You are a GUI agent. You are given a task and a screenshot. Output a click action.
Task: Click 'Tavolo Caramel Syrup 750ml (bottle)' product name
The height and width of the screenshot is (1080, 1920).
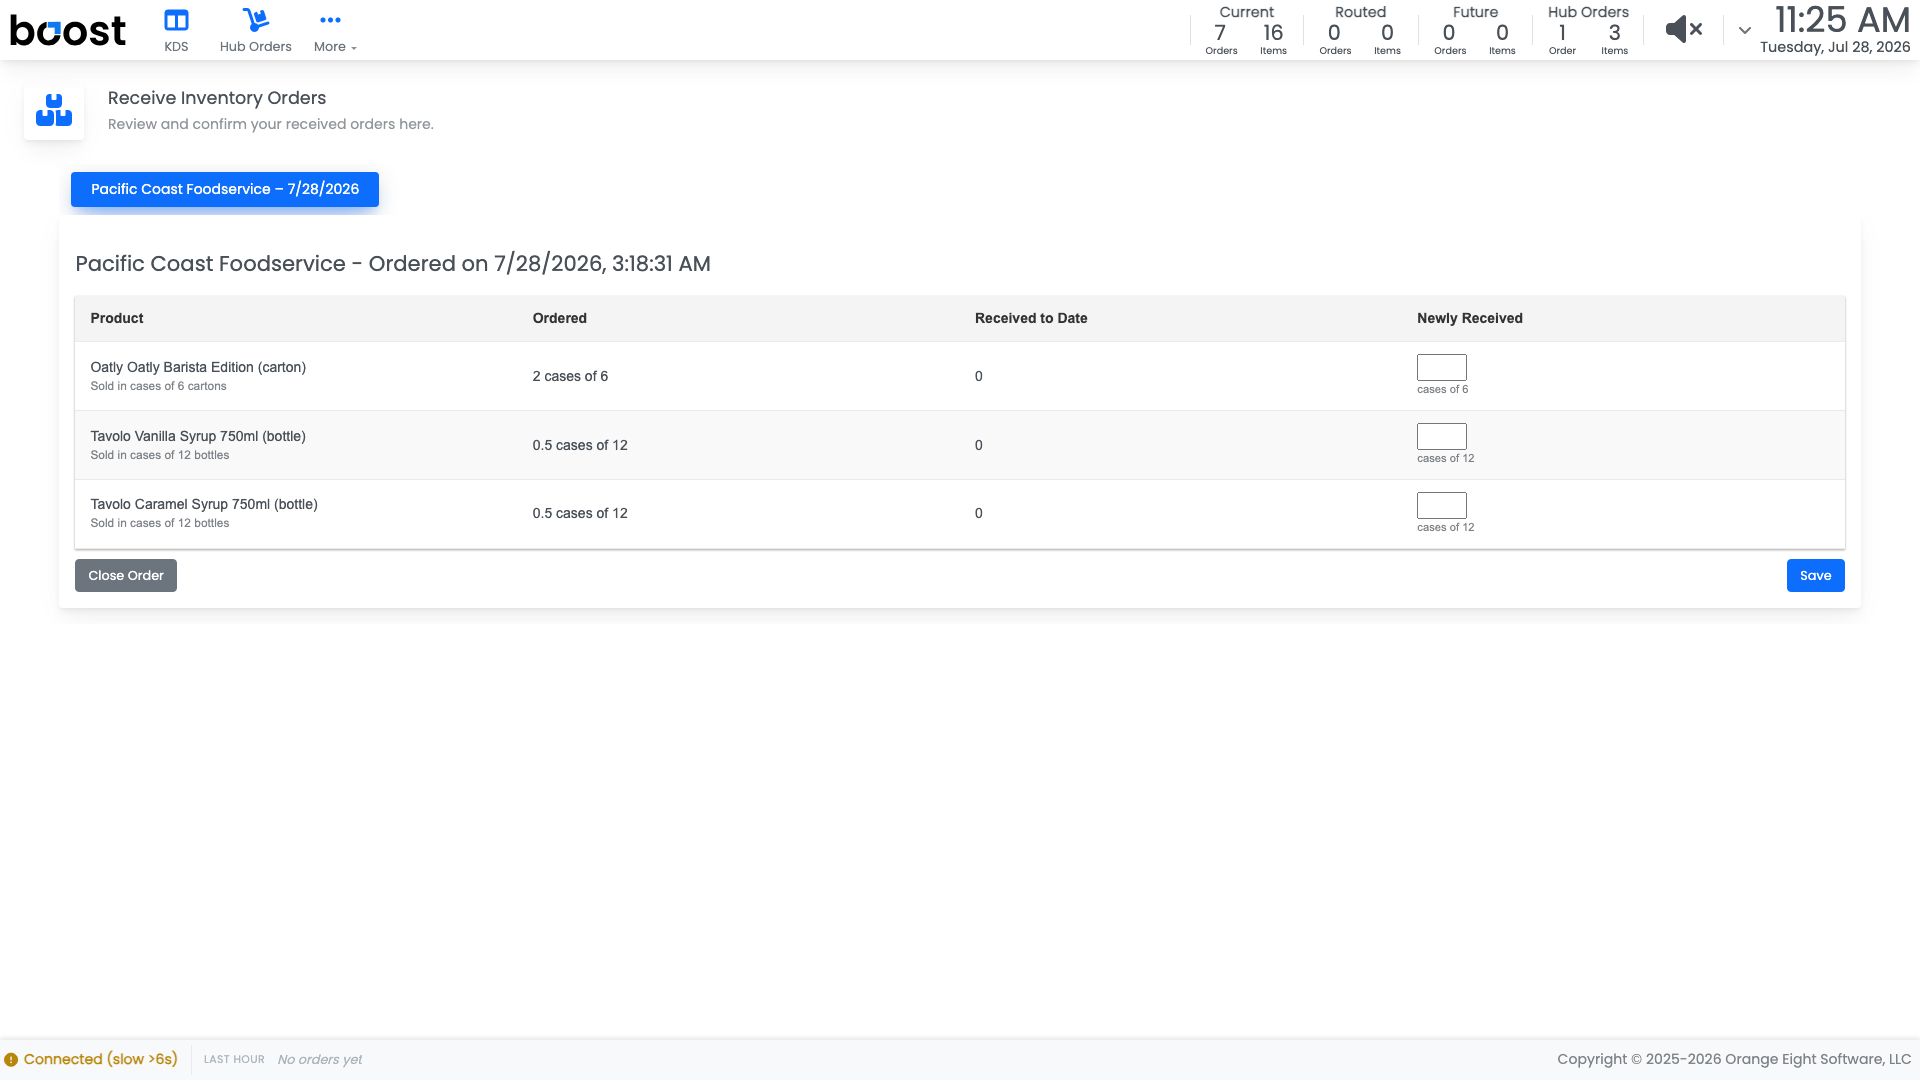point(204,504)
